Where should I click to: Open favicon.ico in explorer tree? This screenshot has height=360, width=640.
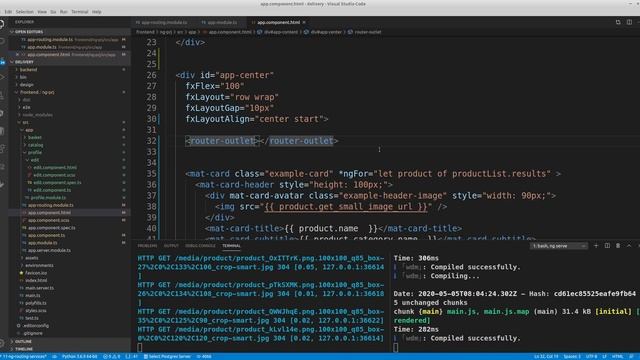[x=36, y=273]
